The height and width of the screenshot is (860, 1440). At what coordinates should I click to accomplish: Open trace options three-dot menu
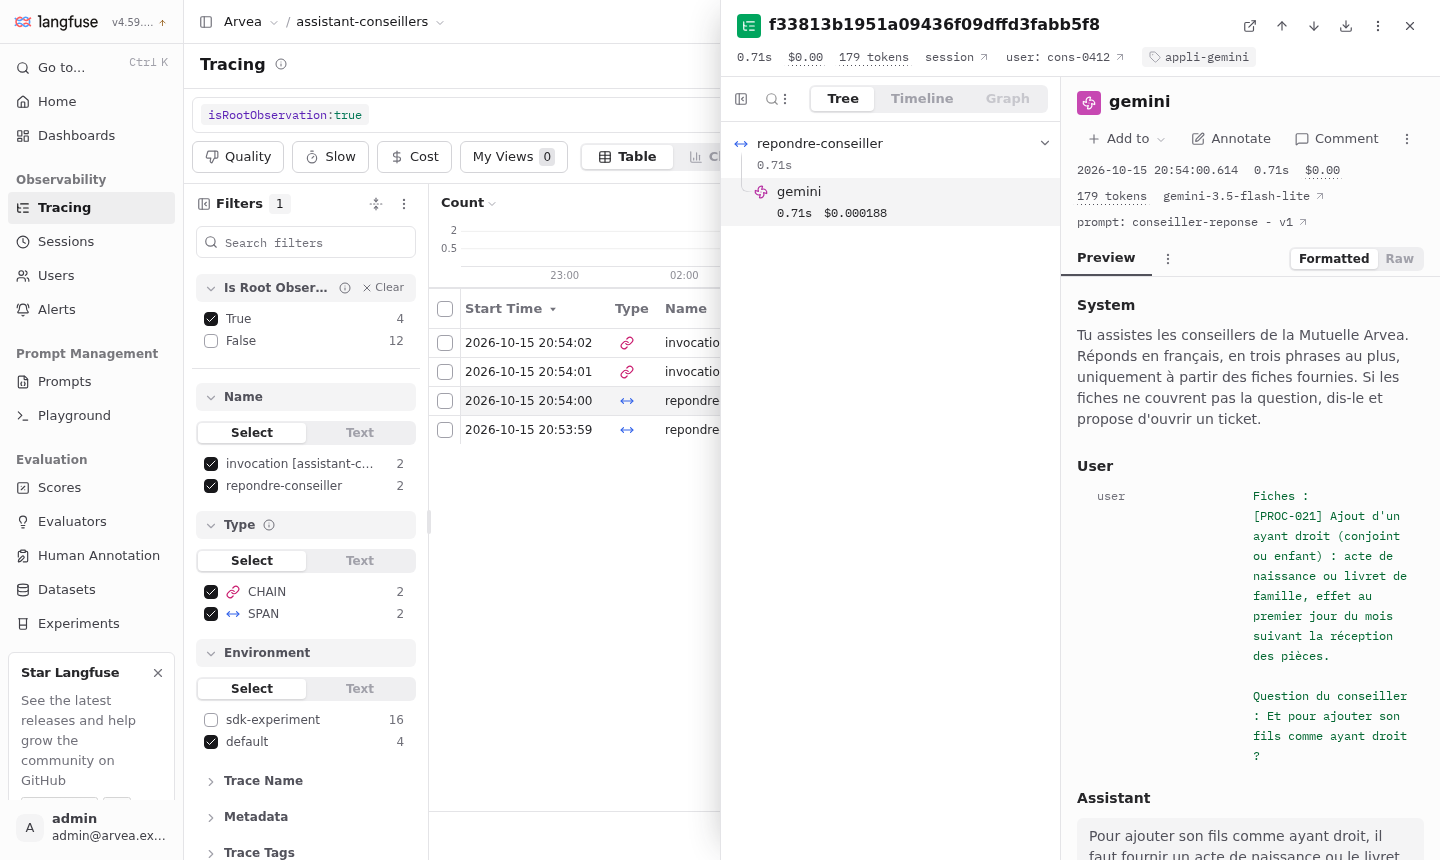(x=1378, y=26)
